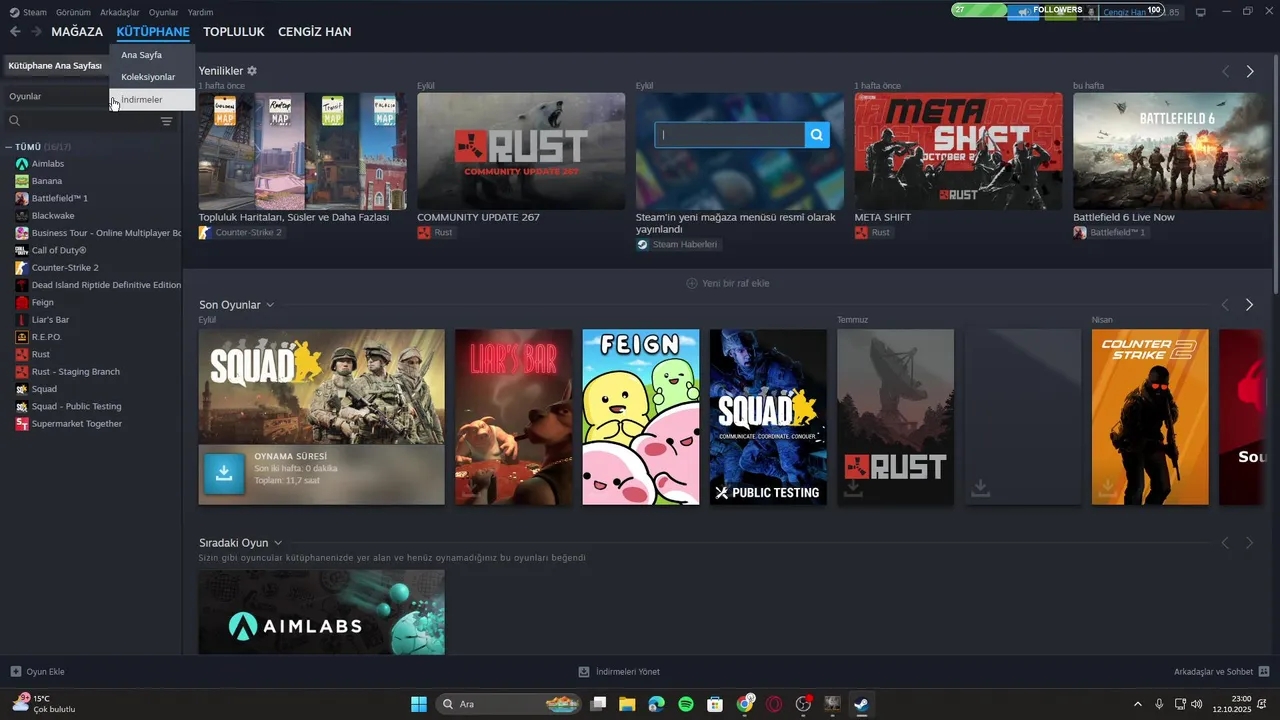This screenshot has height=720, width=1280.
Task: Open the Görünüm menu
Action: [73, 12]
